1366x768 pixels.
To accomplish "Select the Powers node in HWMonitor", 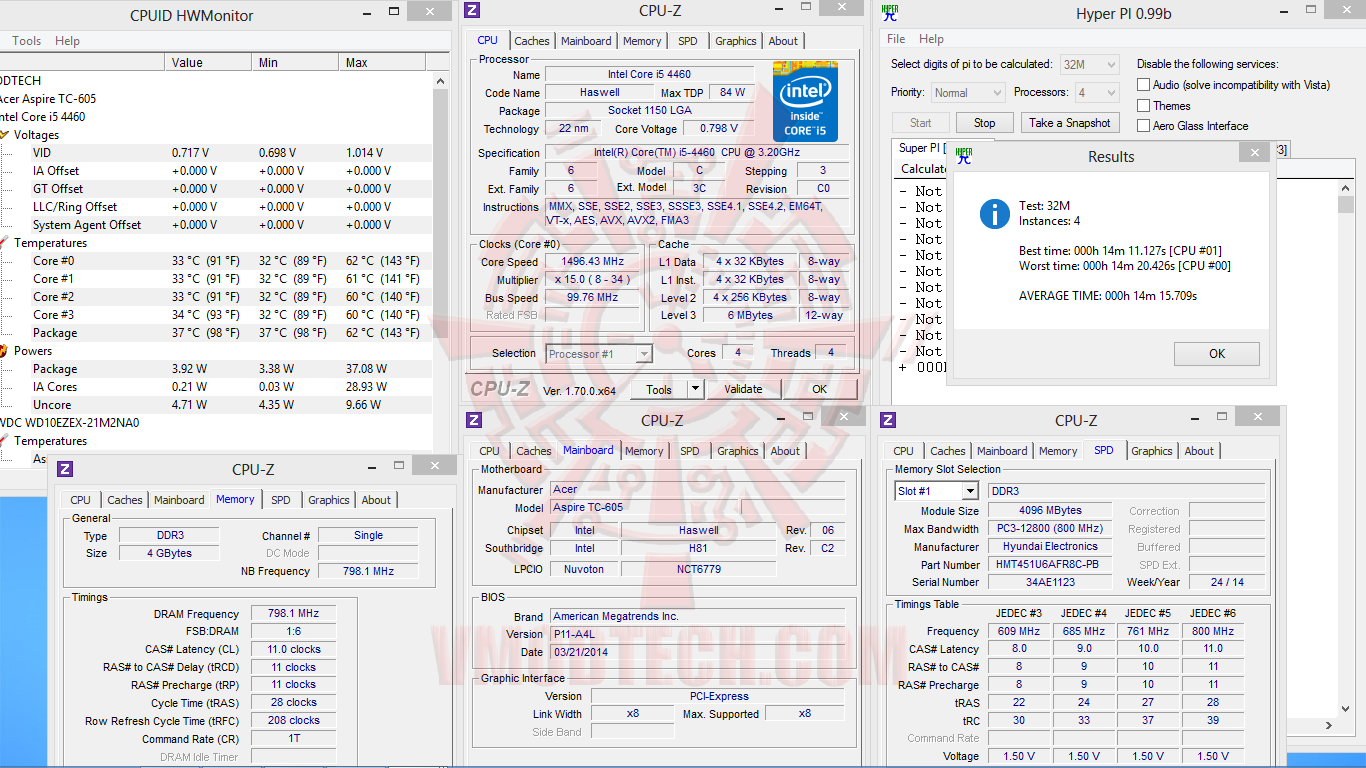I will click(33, 351).
